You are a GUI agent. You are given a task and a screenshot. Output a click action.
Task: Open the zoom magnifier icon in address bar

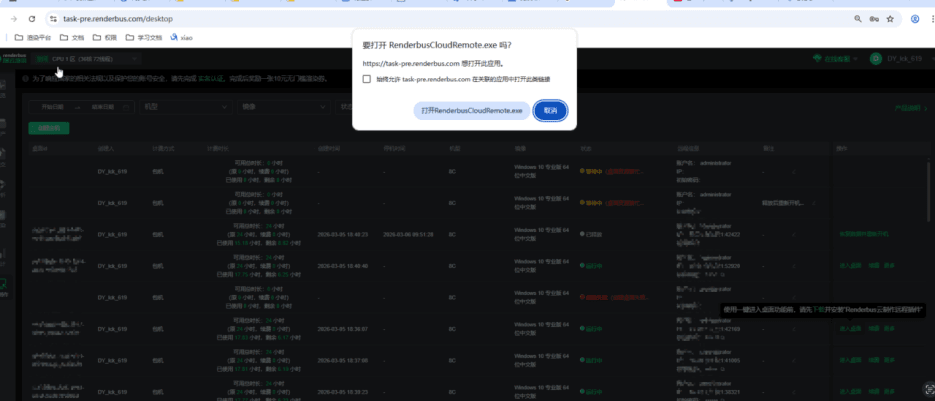pyautogui.click(x=858, y=19)
